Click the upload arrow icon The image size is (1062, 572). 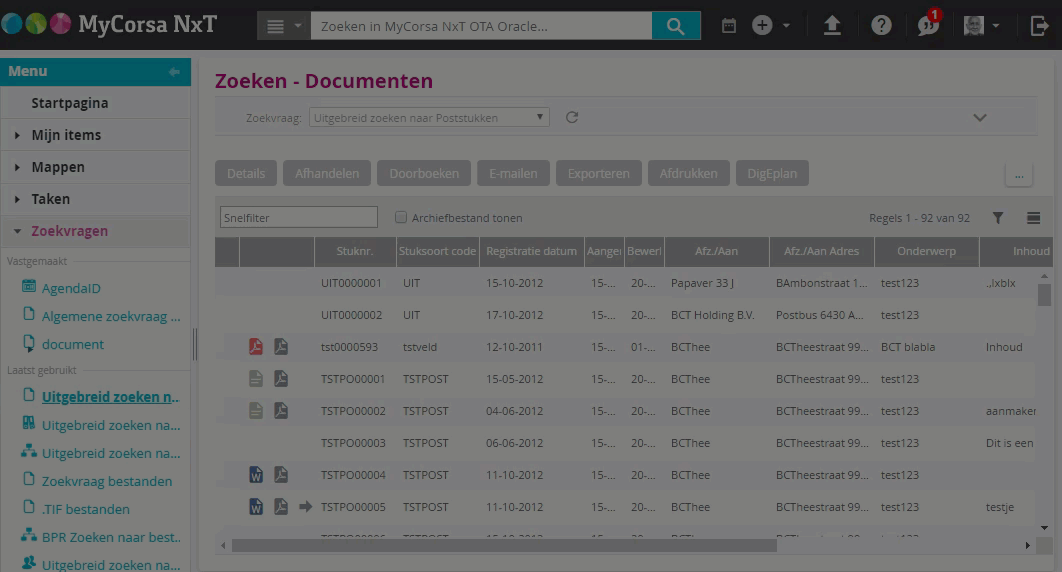832,26
